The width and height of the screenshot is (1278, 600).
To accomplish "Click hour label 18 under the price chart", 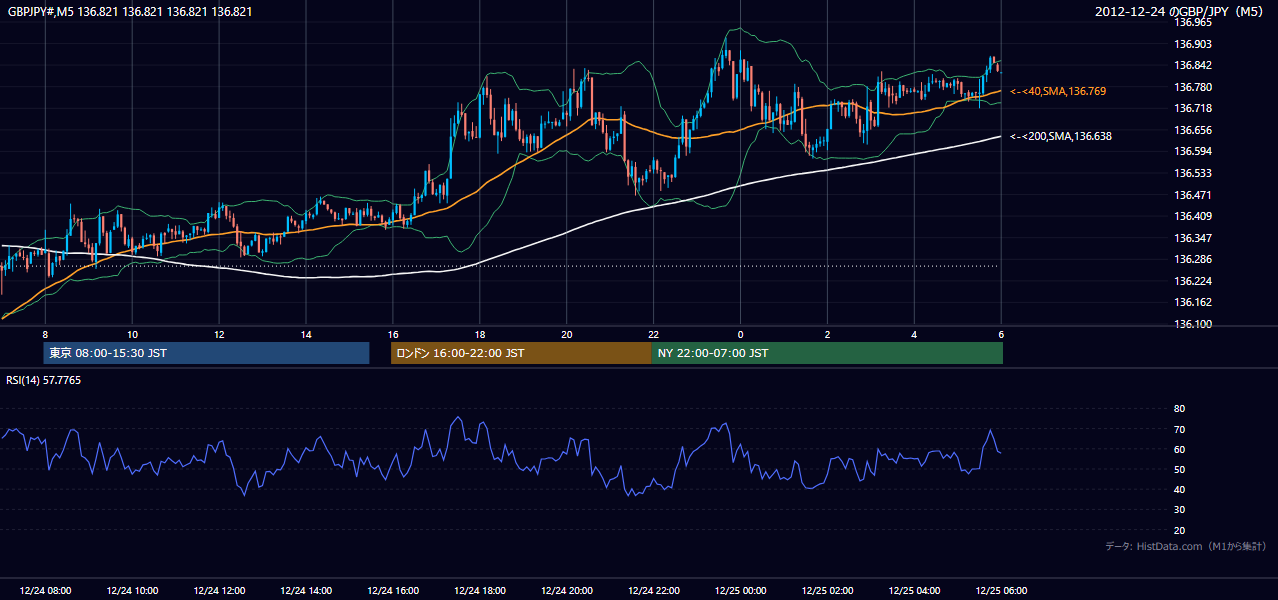I will click(480, 334).
